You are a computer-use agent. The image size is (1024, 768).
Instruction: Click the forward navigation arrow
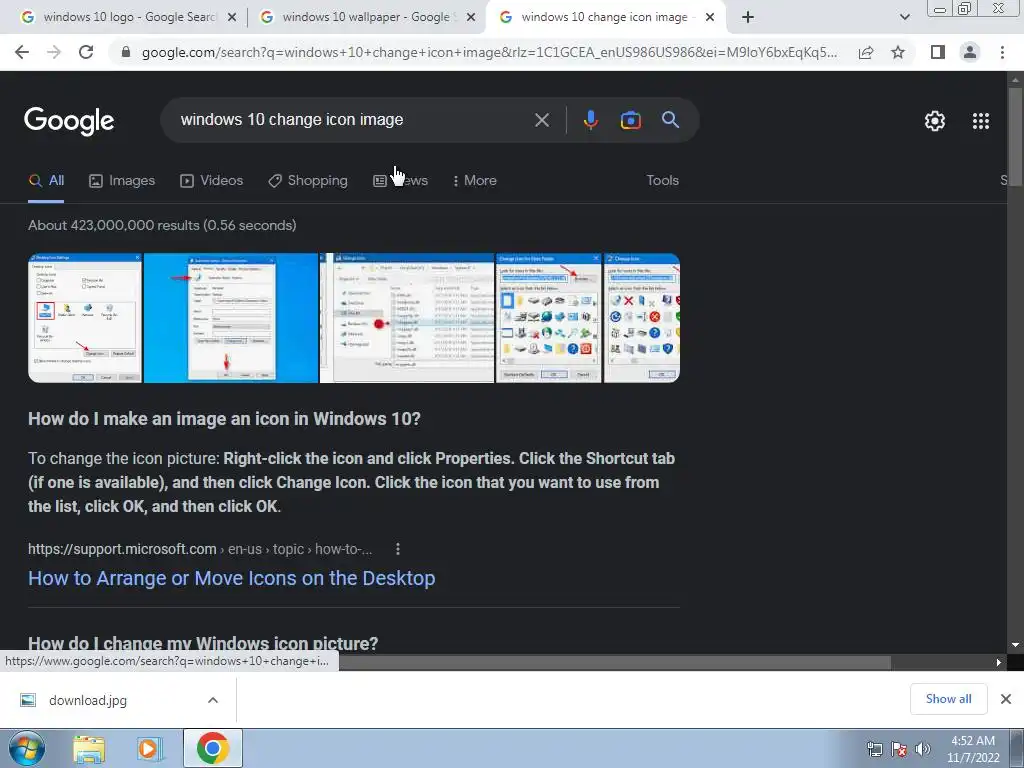coord(54,52)
